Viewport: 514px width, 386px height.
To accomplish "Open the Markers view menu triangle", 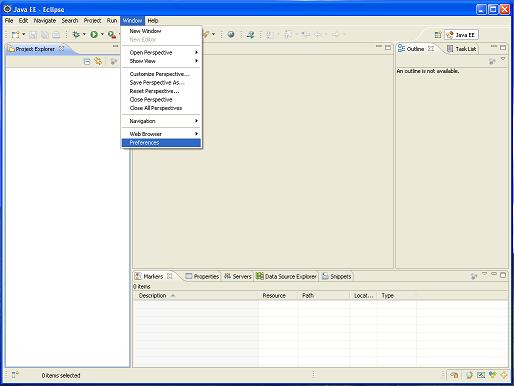I will pos(484,274).
